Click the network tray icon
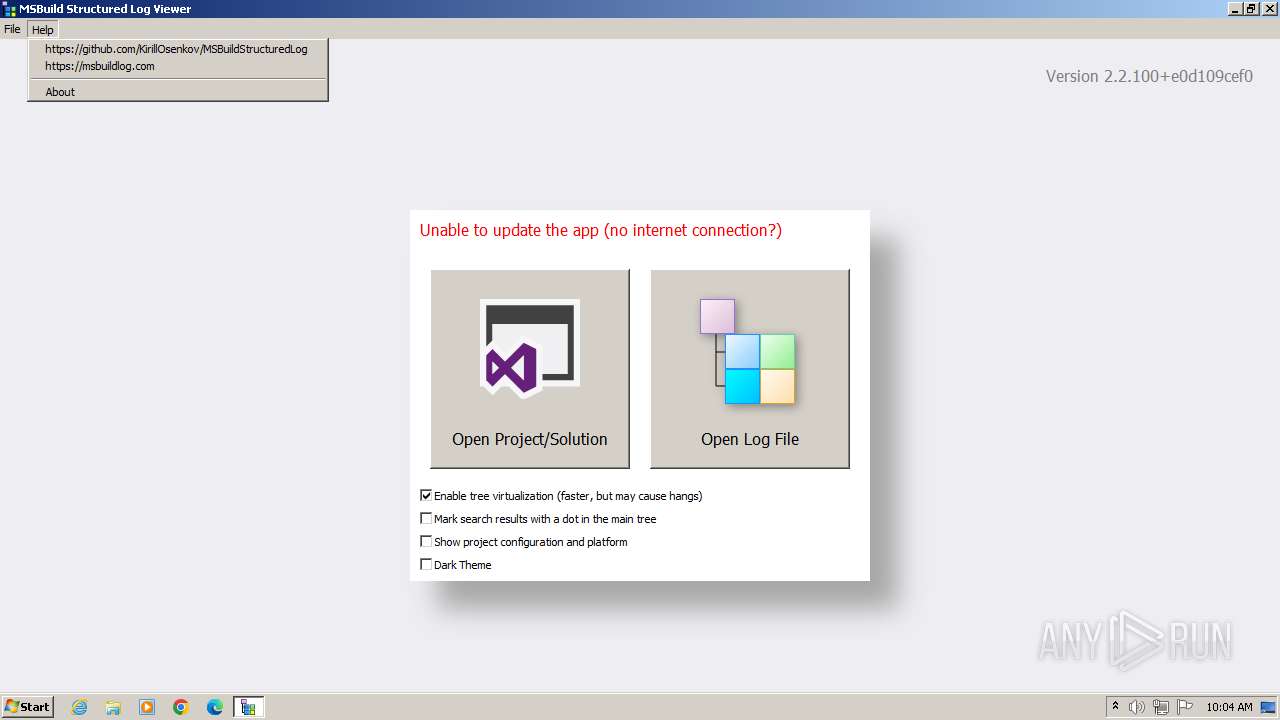 click(x=1161, y=707)
